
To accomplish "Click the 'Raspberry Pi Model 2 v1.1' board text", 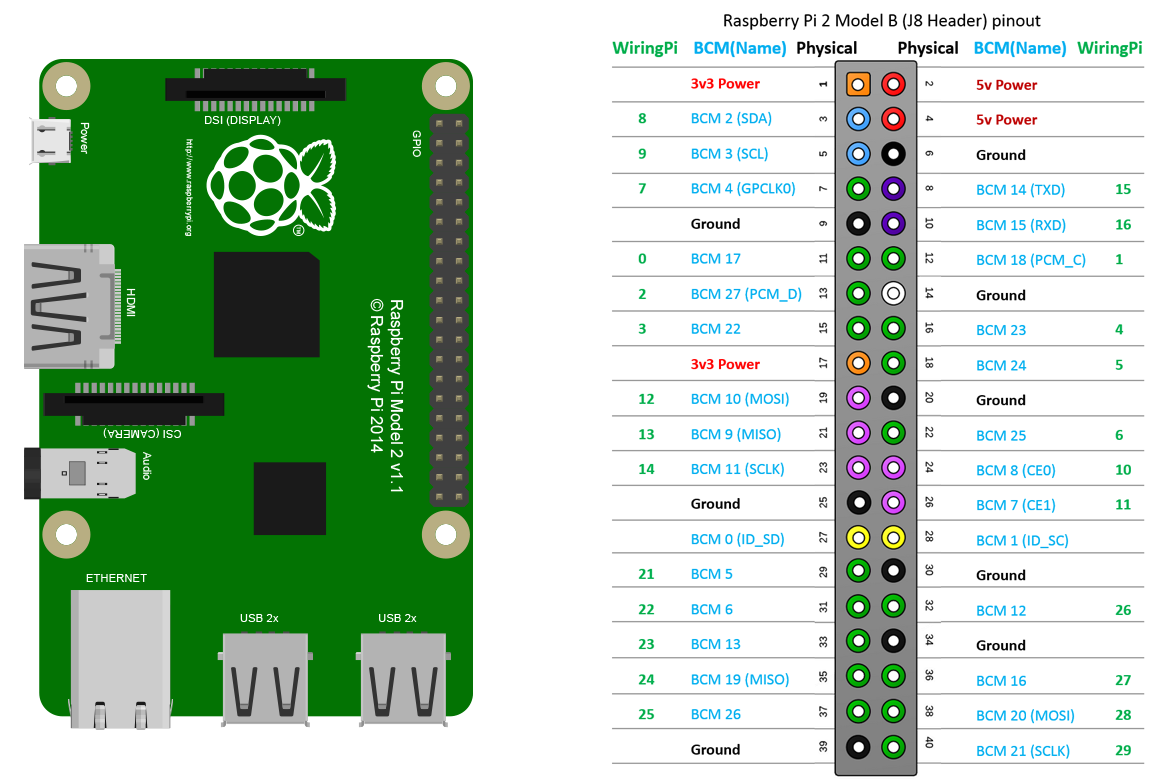I will (397, 395).
